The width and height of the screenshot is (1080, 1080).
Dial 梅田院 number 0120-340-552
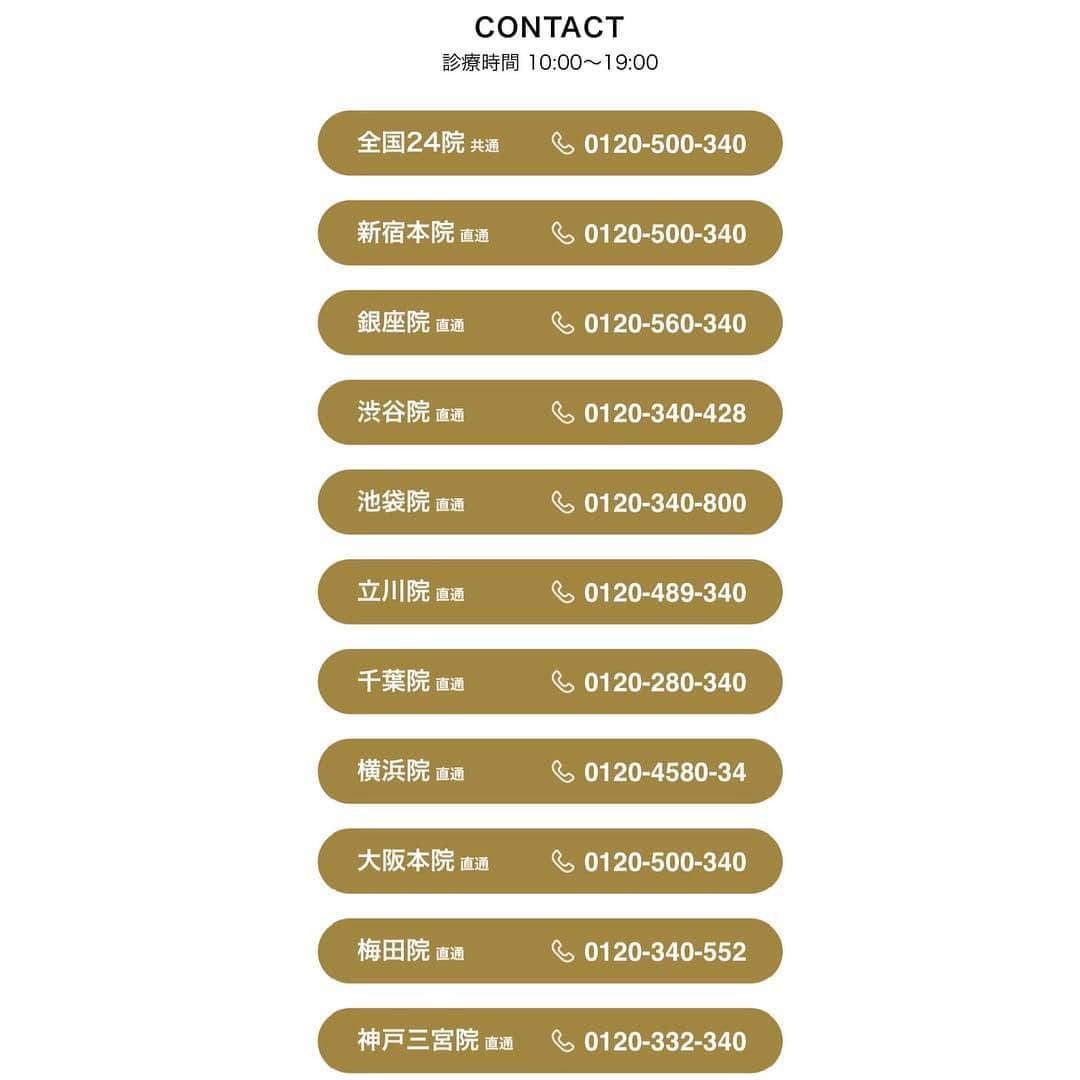(665, 952)
